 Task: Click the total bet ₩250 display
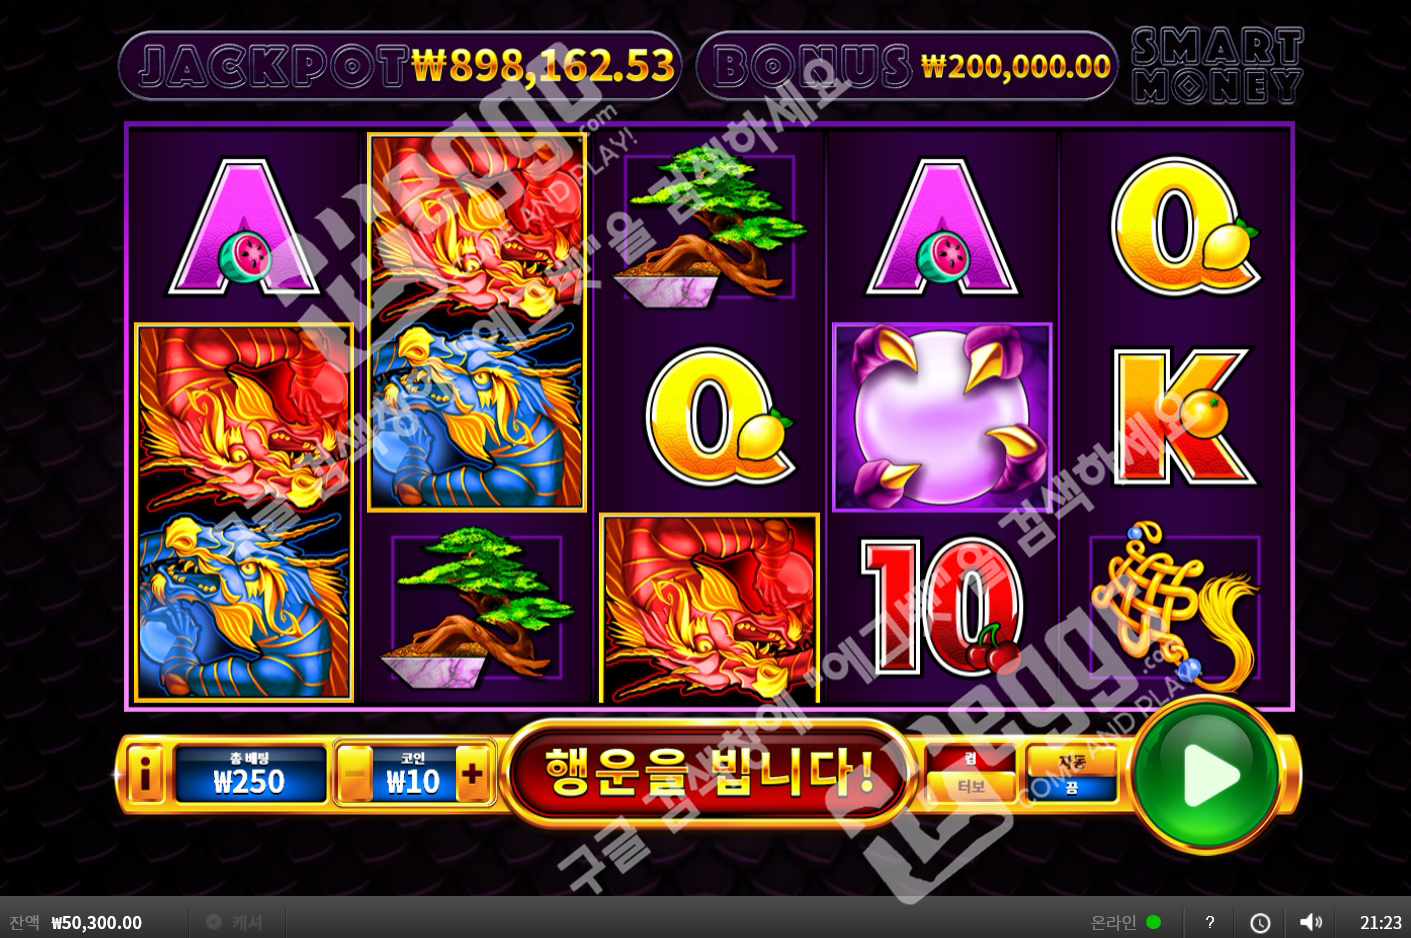pyautogui.click(x=250, y=774)
